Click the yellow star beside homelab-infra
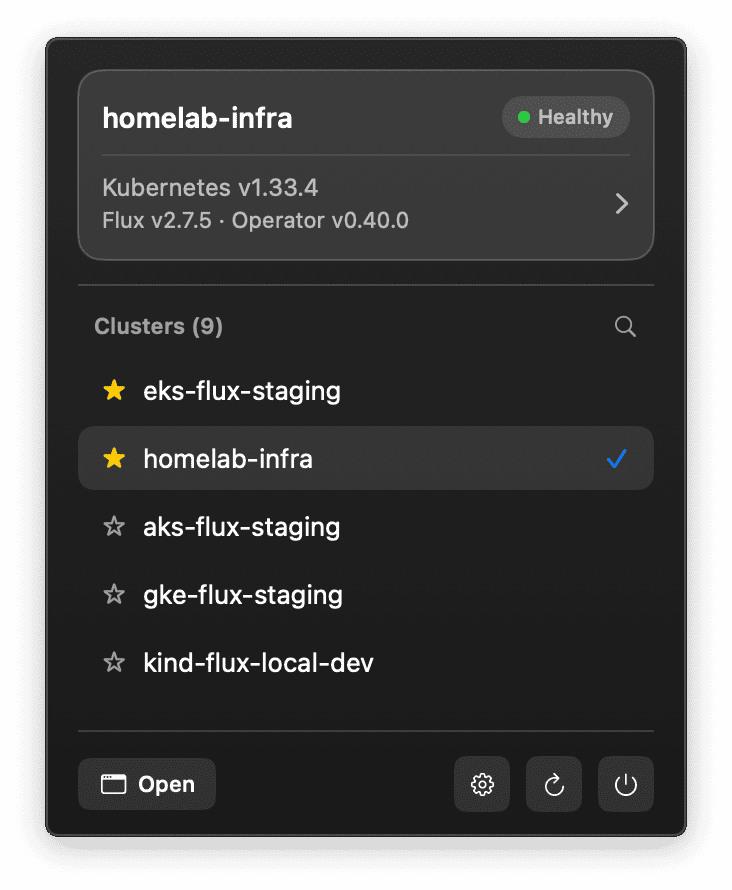This screenshot has width=732, height=890. point(113,458)
